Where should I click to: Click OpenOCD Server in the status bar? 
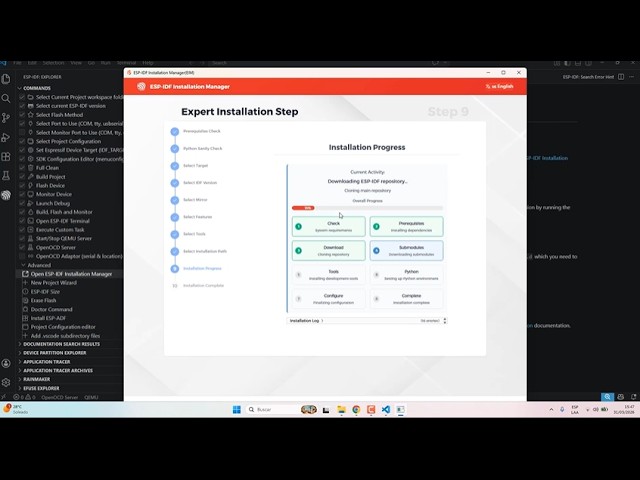tap(59, 397)
